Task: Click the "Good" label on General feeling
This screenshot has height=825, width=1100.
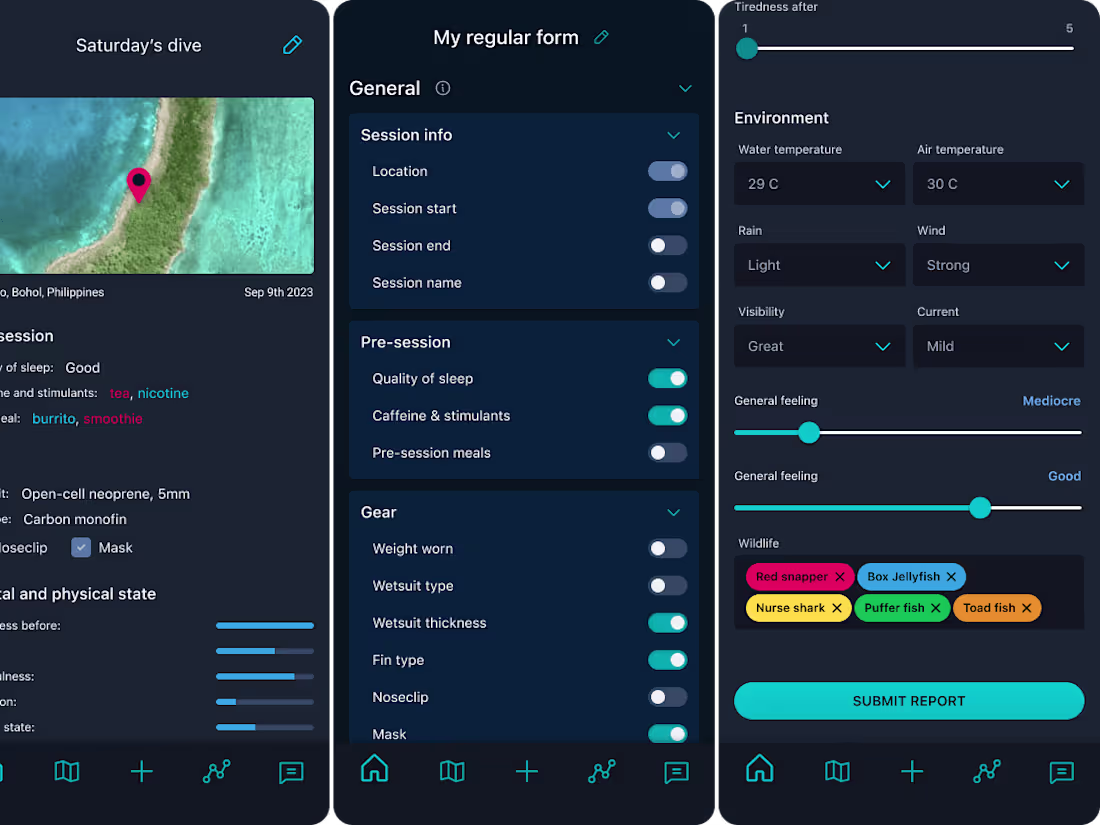Action: coord(1064,476)
